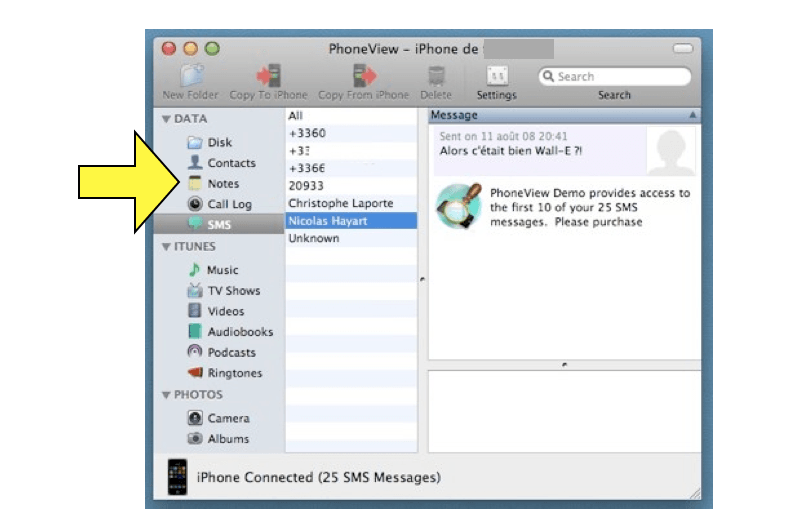Click the 'Alors c'était bien Wall-E' message
807x526 pixels.
point(511,151)
